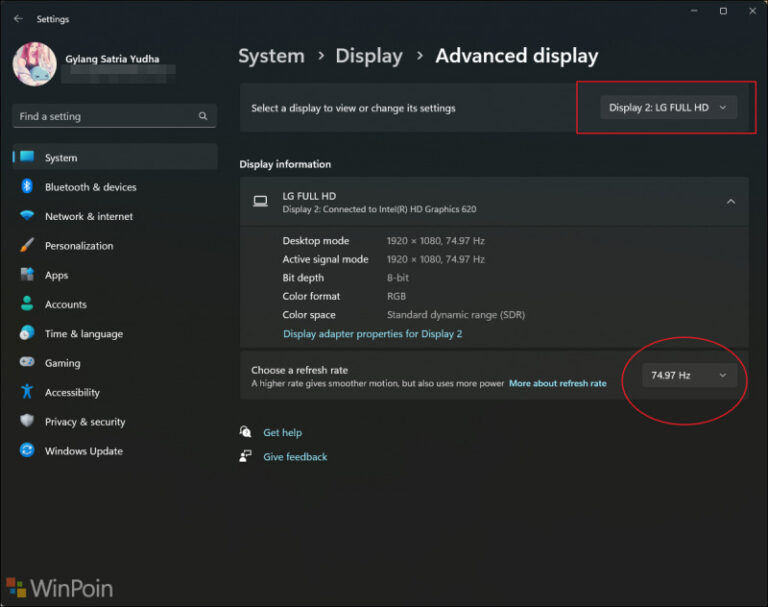Click the Get help headset icon
This screenshot has height=607, width=768.
click(245, 432)
